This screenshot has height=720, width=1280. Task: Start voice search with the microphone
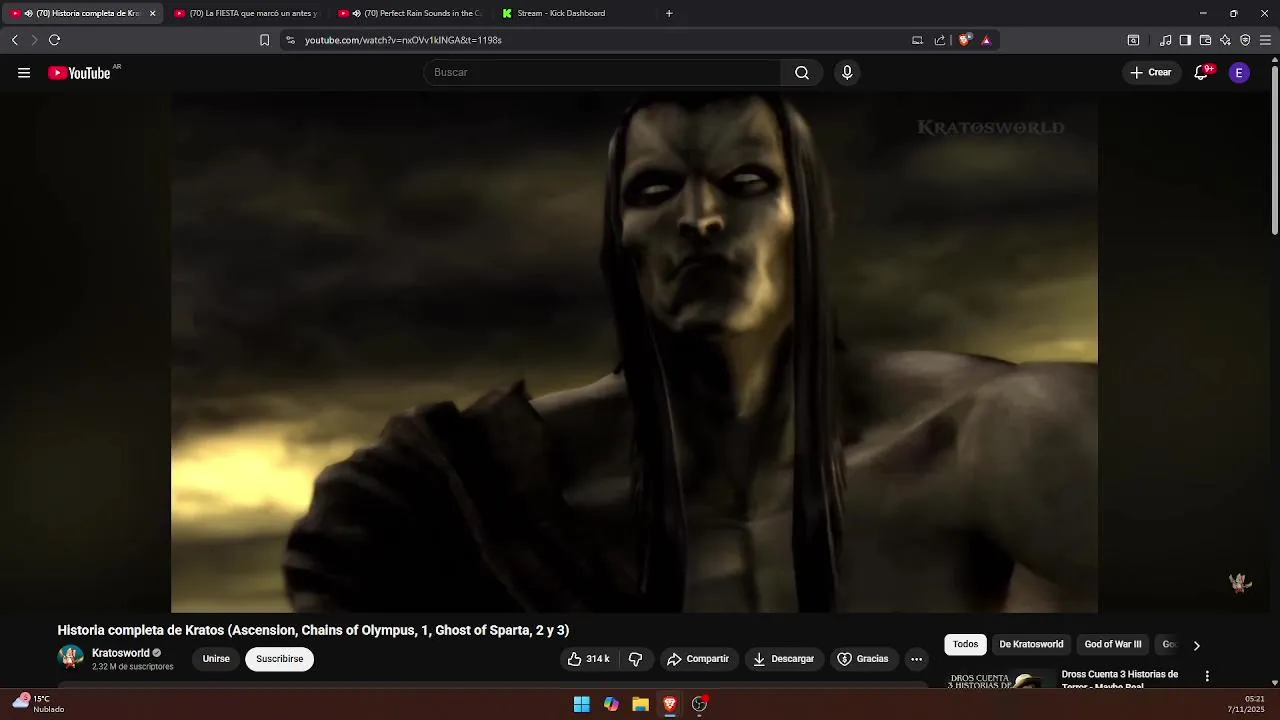pyautogui.click(x=847, y=73)
